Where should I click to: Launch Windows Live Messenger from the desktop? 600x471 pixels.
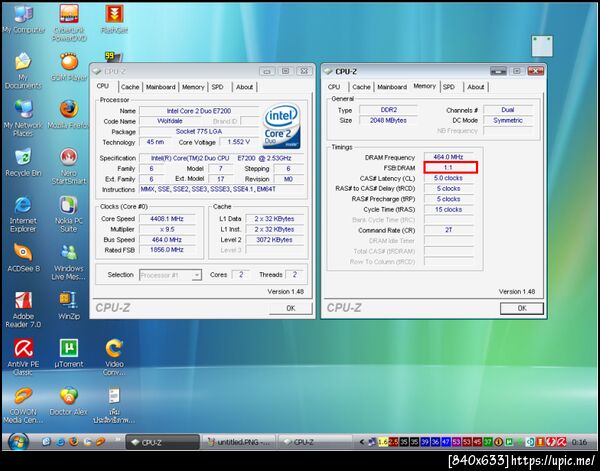tap(69, 261)
